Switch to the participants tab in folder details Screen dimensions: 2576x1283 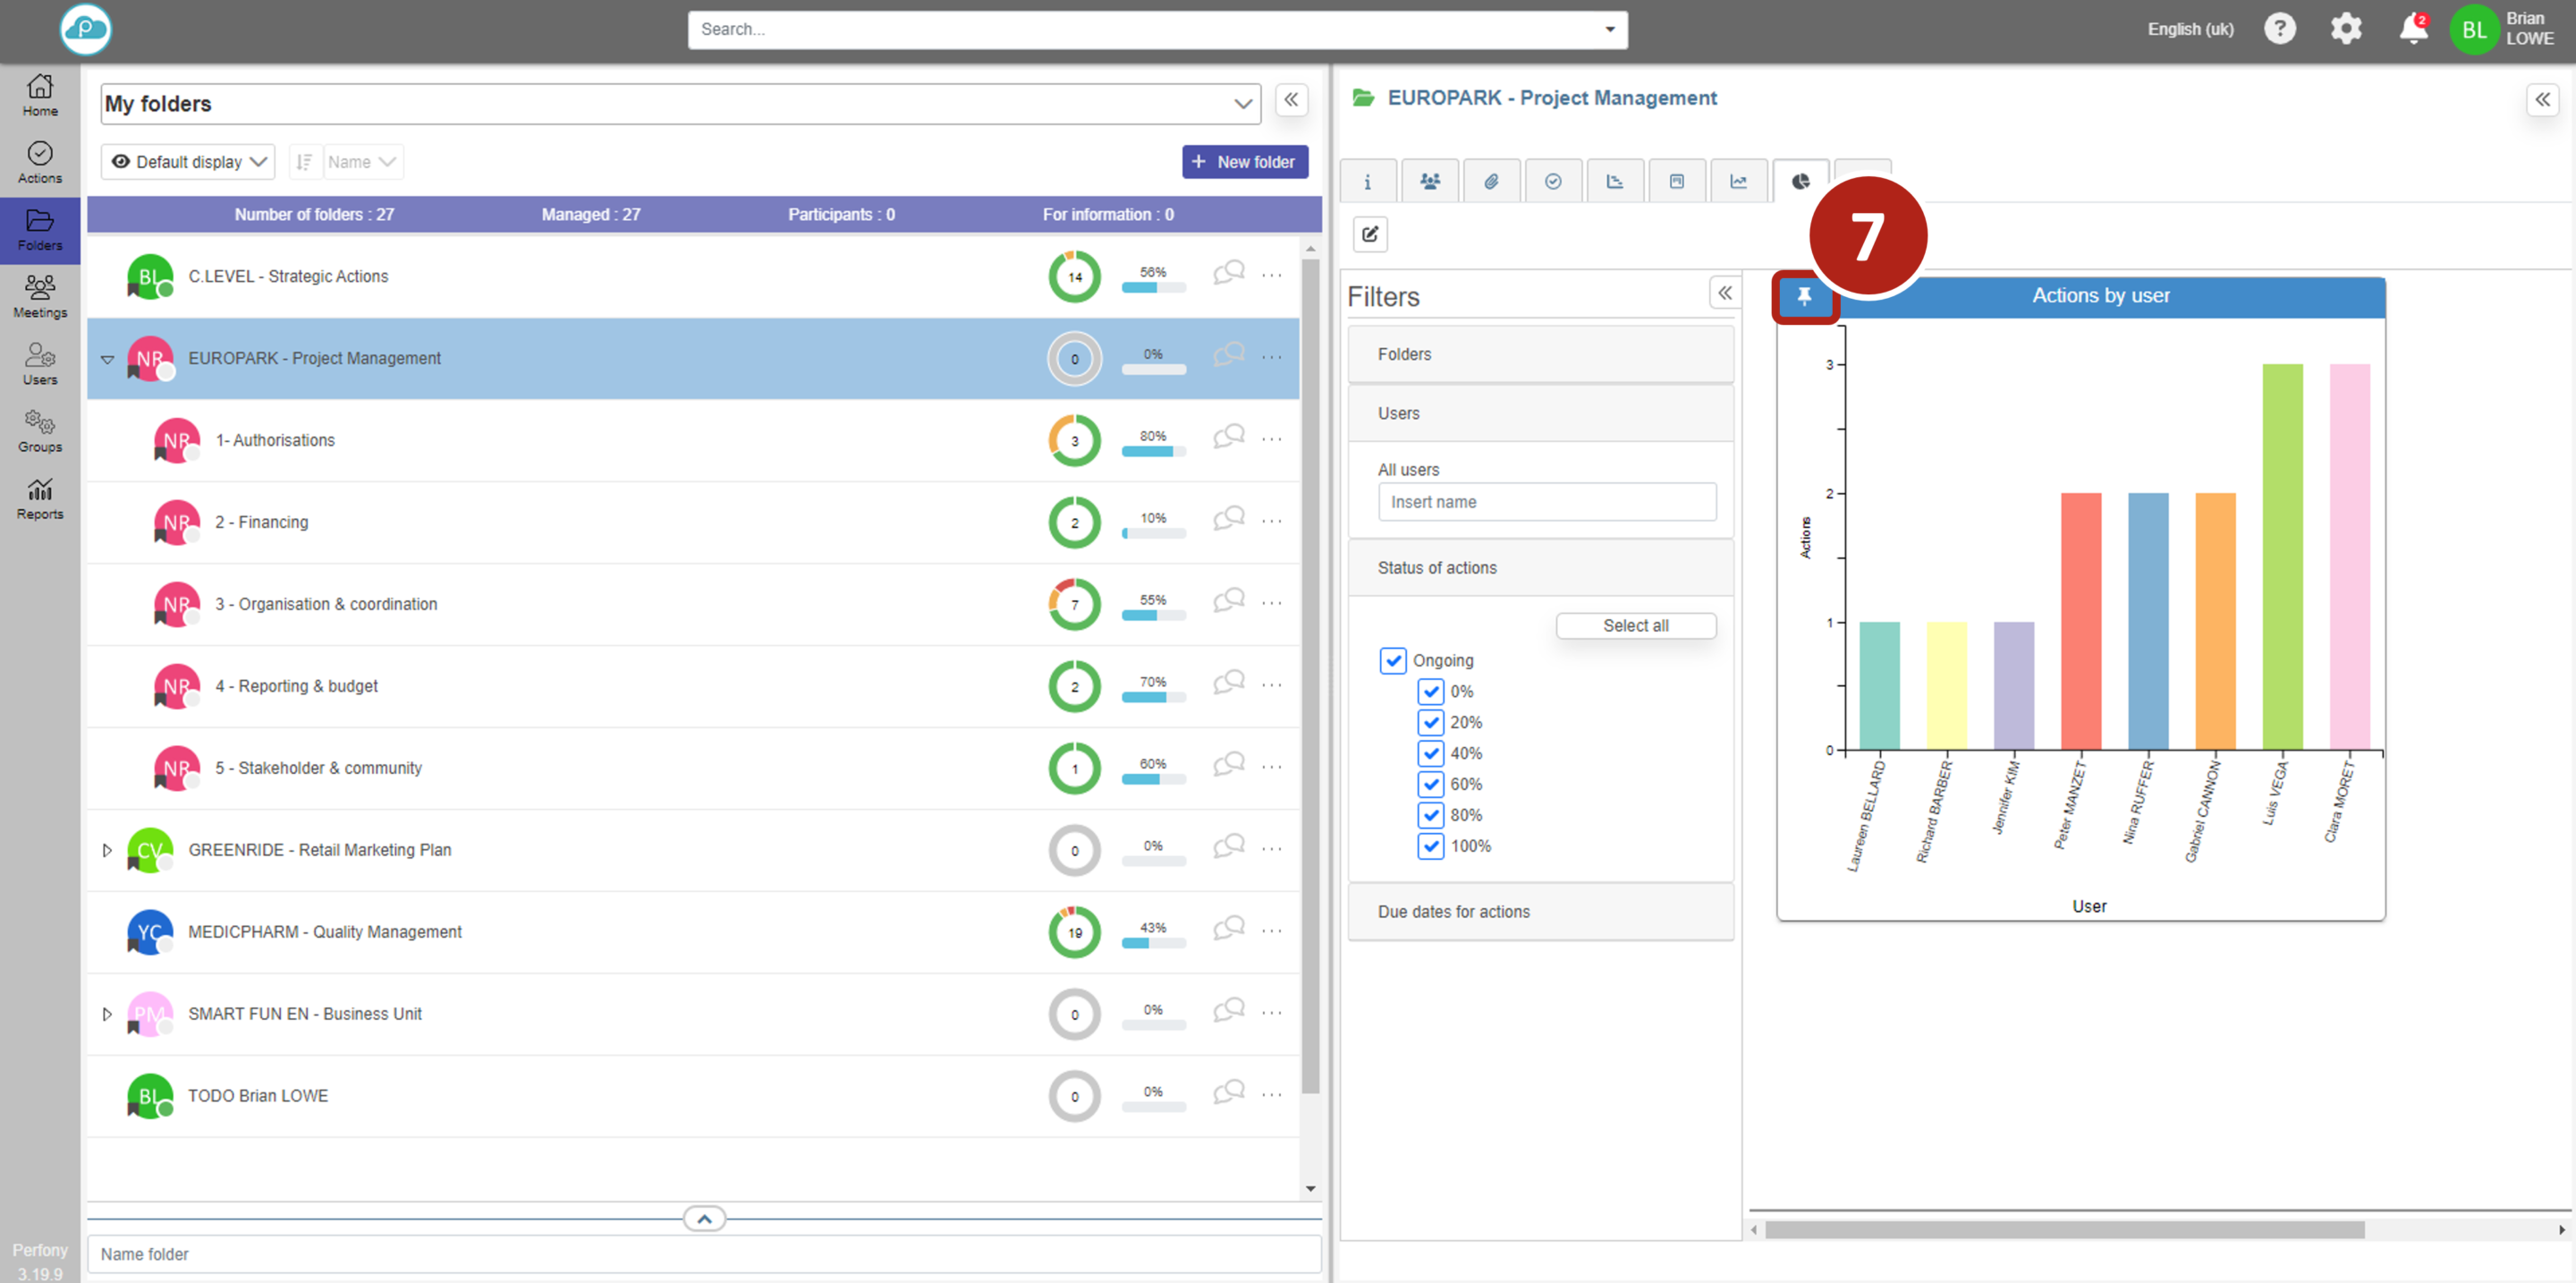[x=1429, y=182]
